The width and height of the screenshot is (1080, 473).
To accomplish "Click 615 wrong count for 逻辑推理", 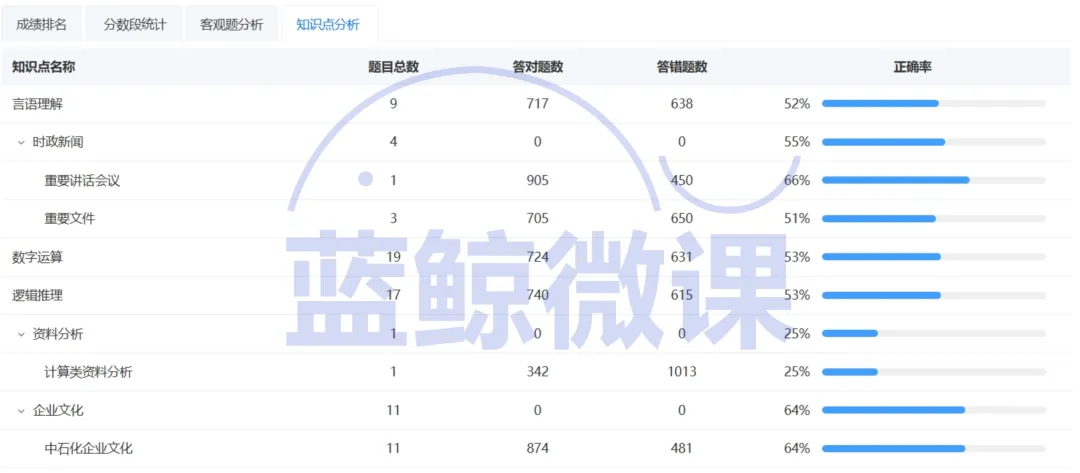I will pyautogui.click(x=682, y=295).
